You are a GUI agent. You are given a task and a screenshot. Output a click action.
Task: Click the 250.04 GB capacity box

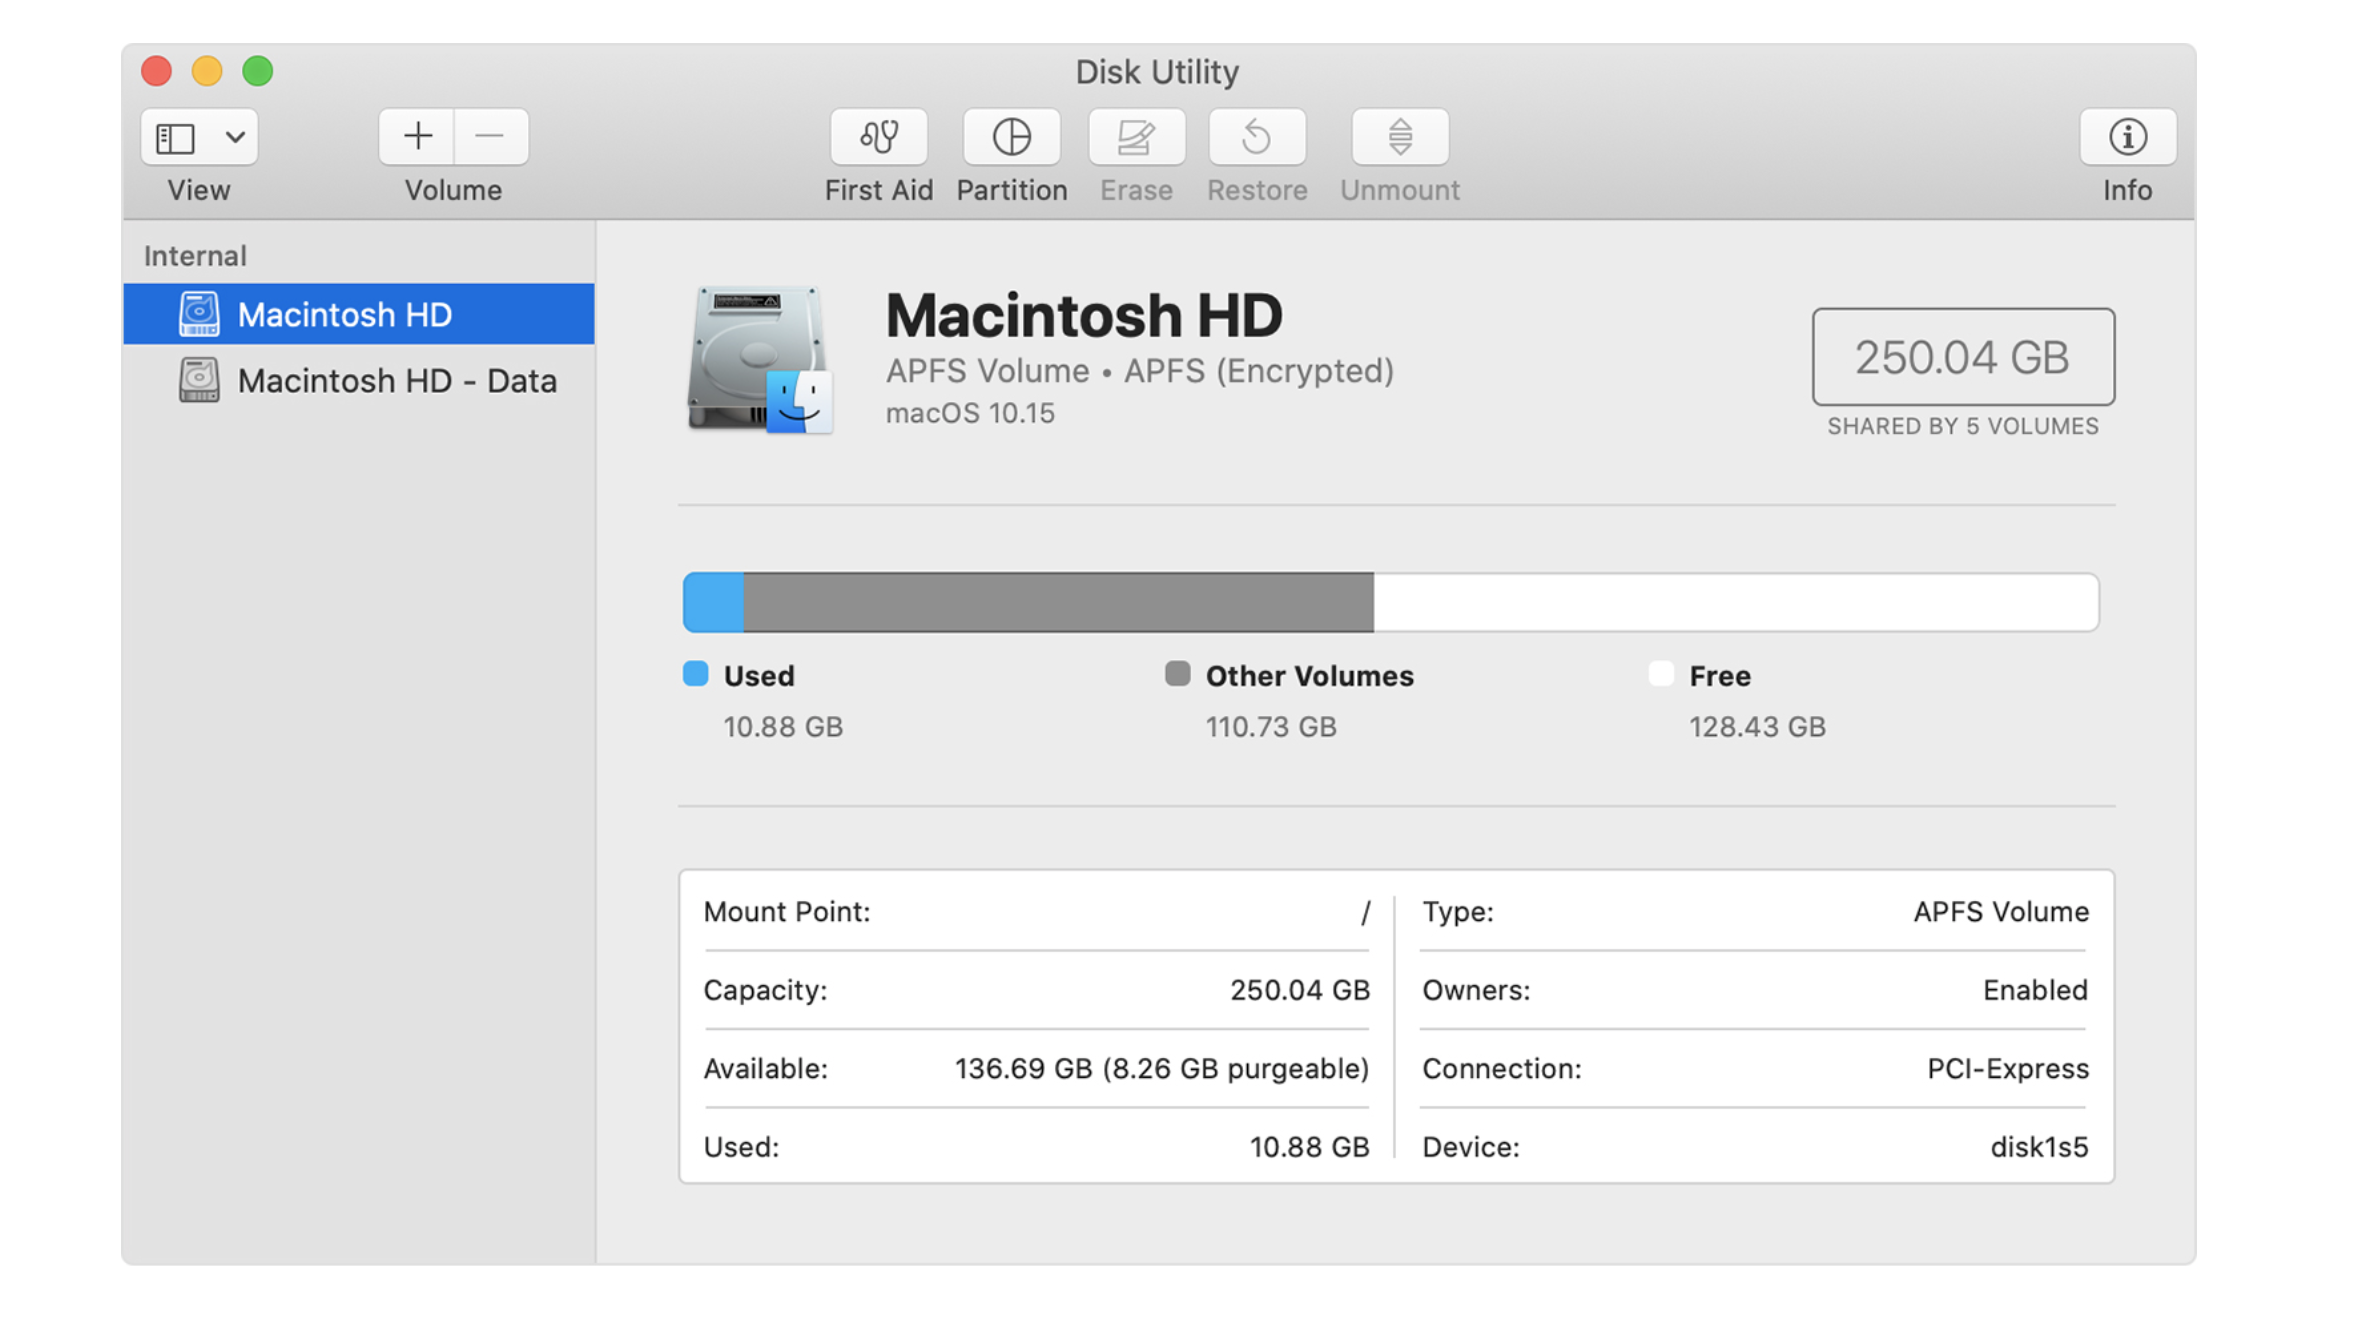1962,357
